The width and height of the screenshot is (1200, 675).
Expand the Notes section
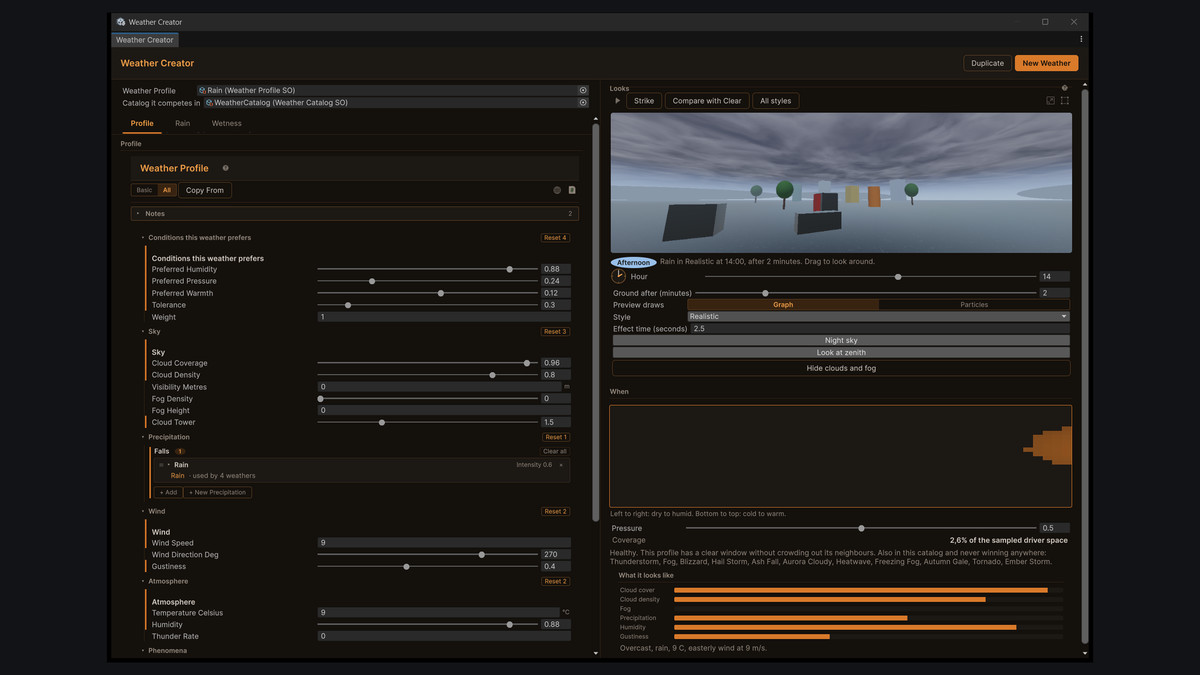pyautogui.click(x=354, y=214)
